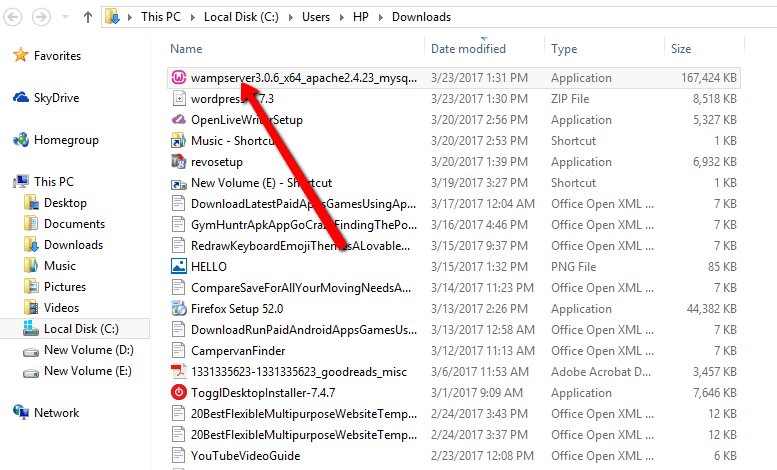Select 'Downloads' in address breadcrumb
This screenshot has width=777, height=470.
(422, 17)
